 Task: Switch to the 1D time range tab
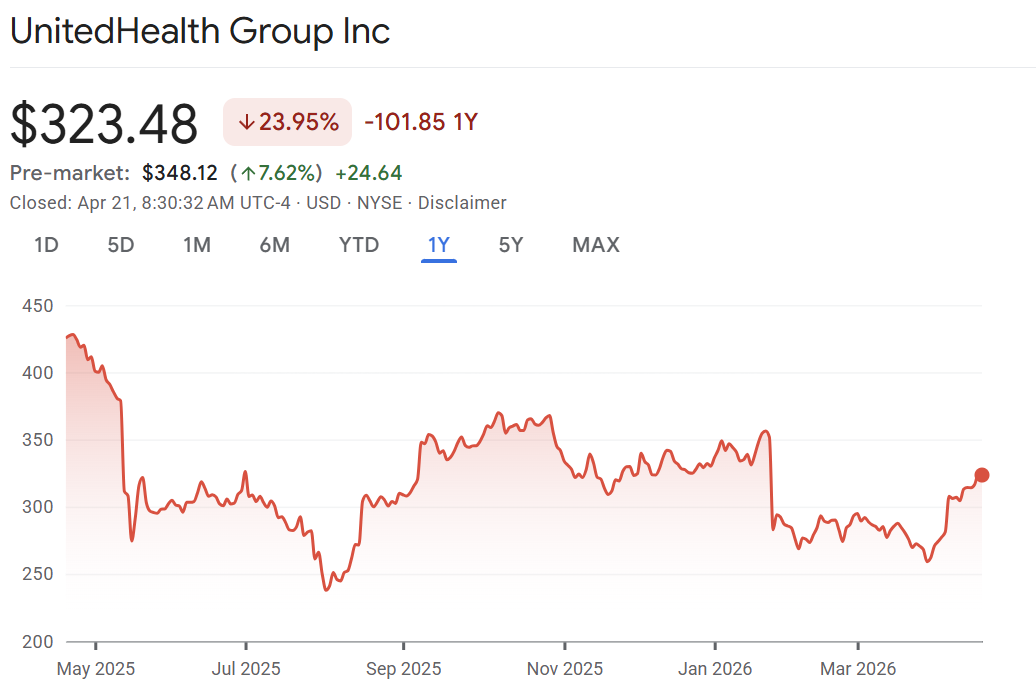tap(46, 245)
